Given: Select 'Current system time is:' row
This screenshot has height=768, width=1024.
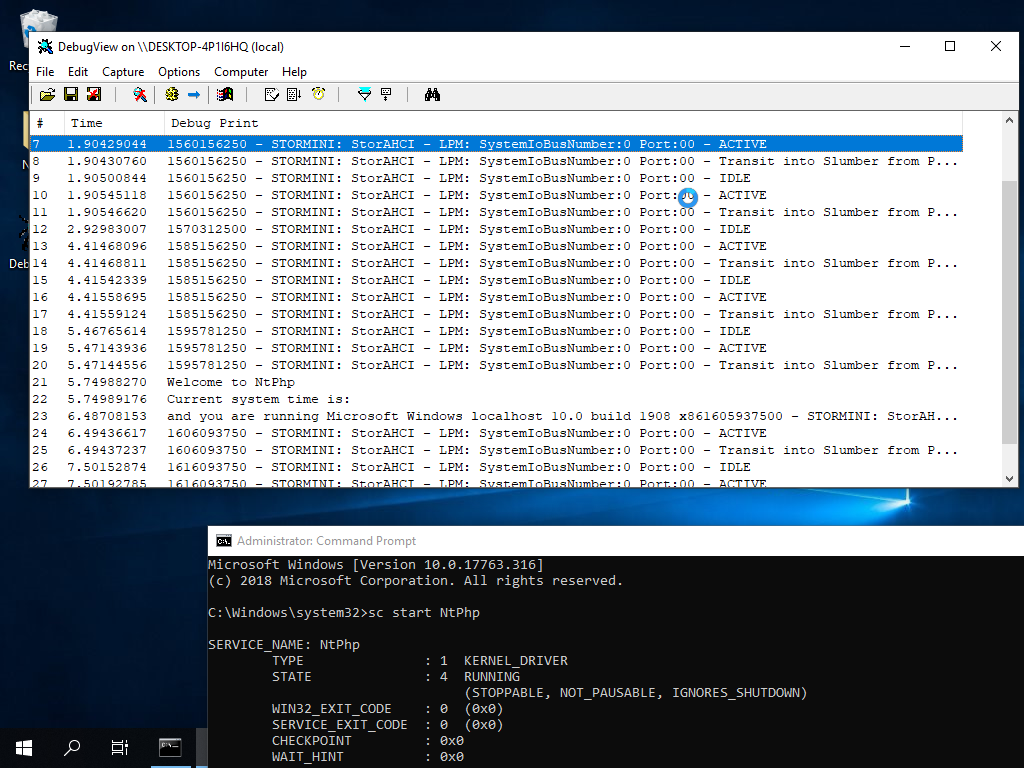Looking at the screenshot, I should [x=496, y=398].
